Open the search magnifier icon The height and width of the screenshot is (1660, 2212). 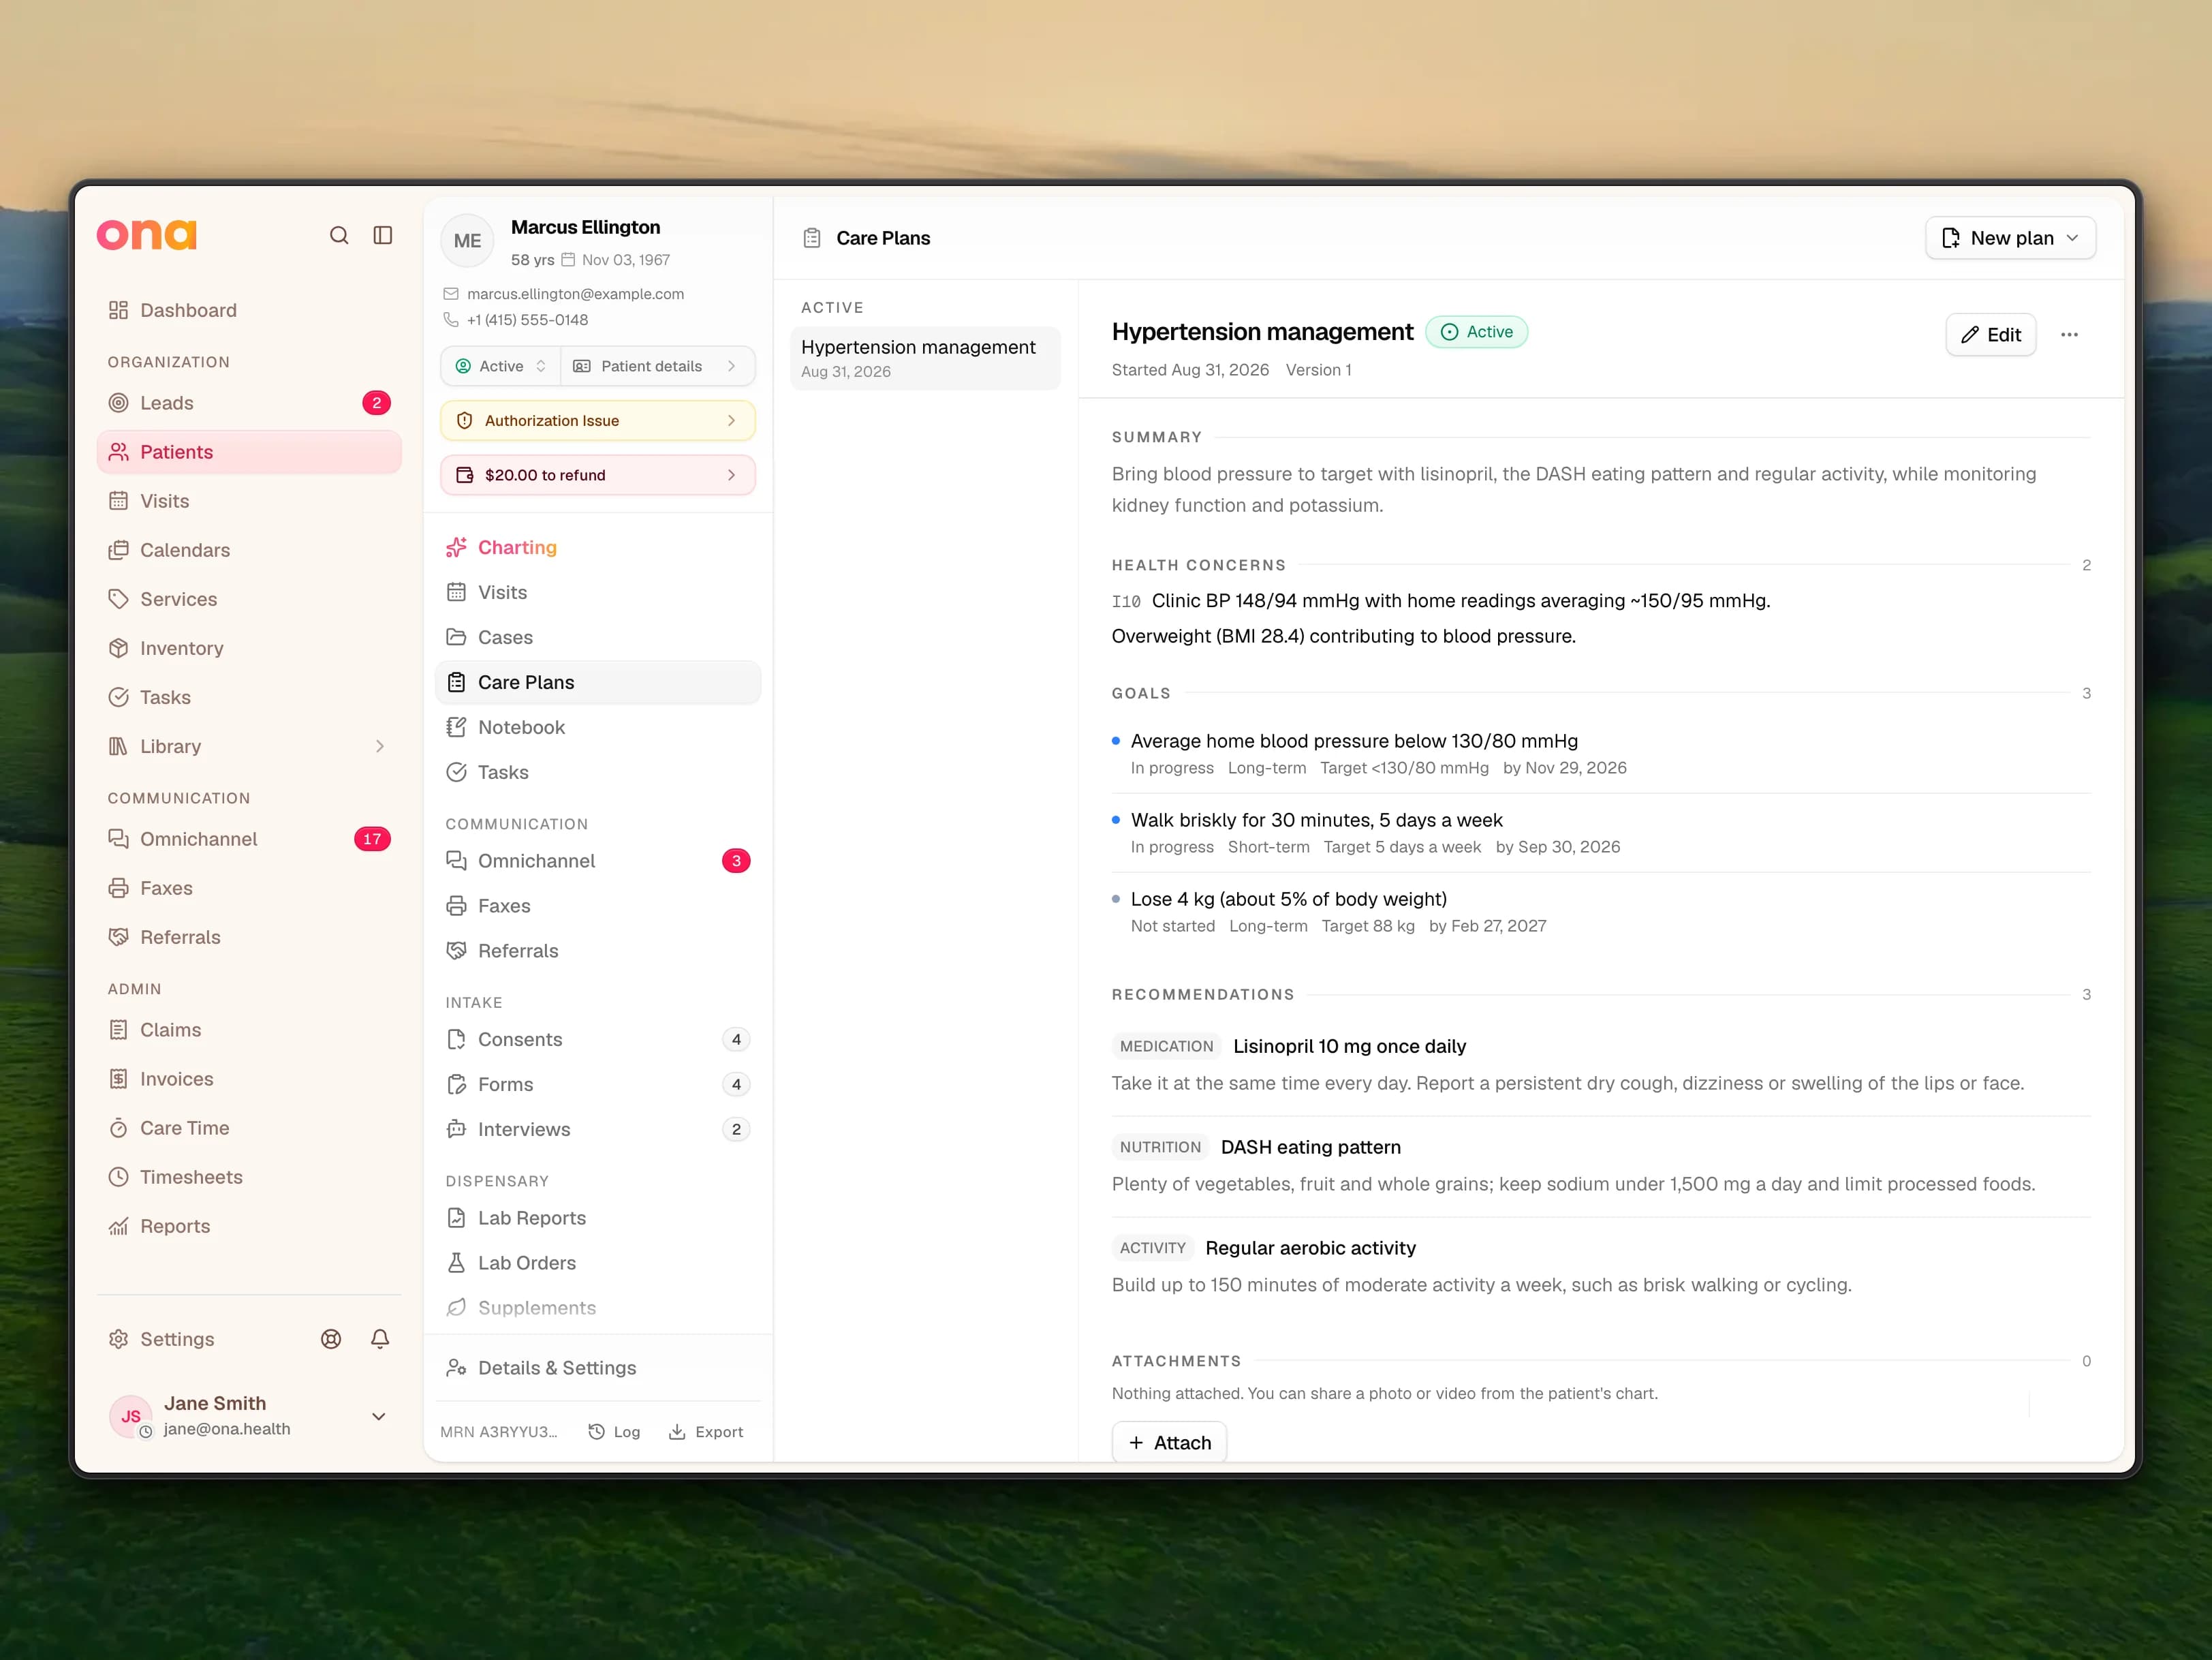point(339,235)
